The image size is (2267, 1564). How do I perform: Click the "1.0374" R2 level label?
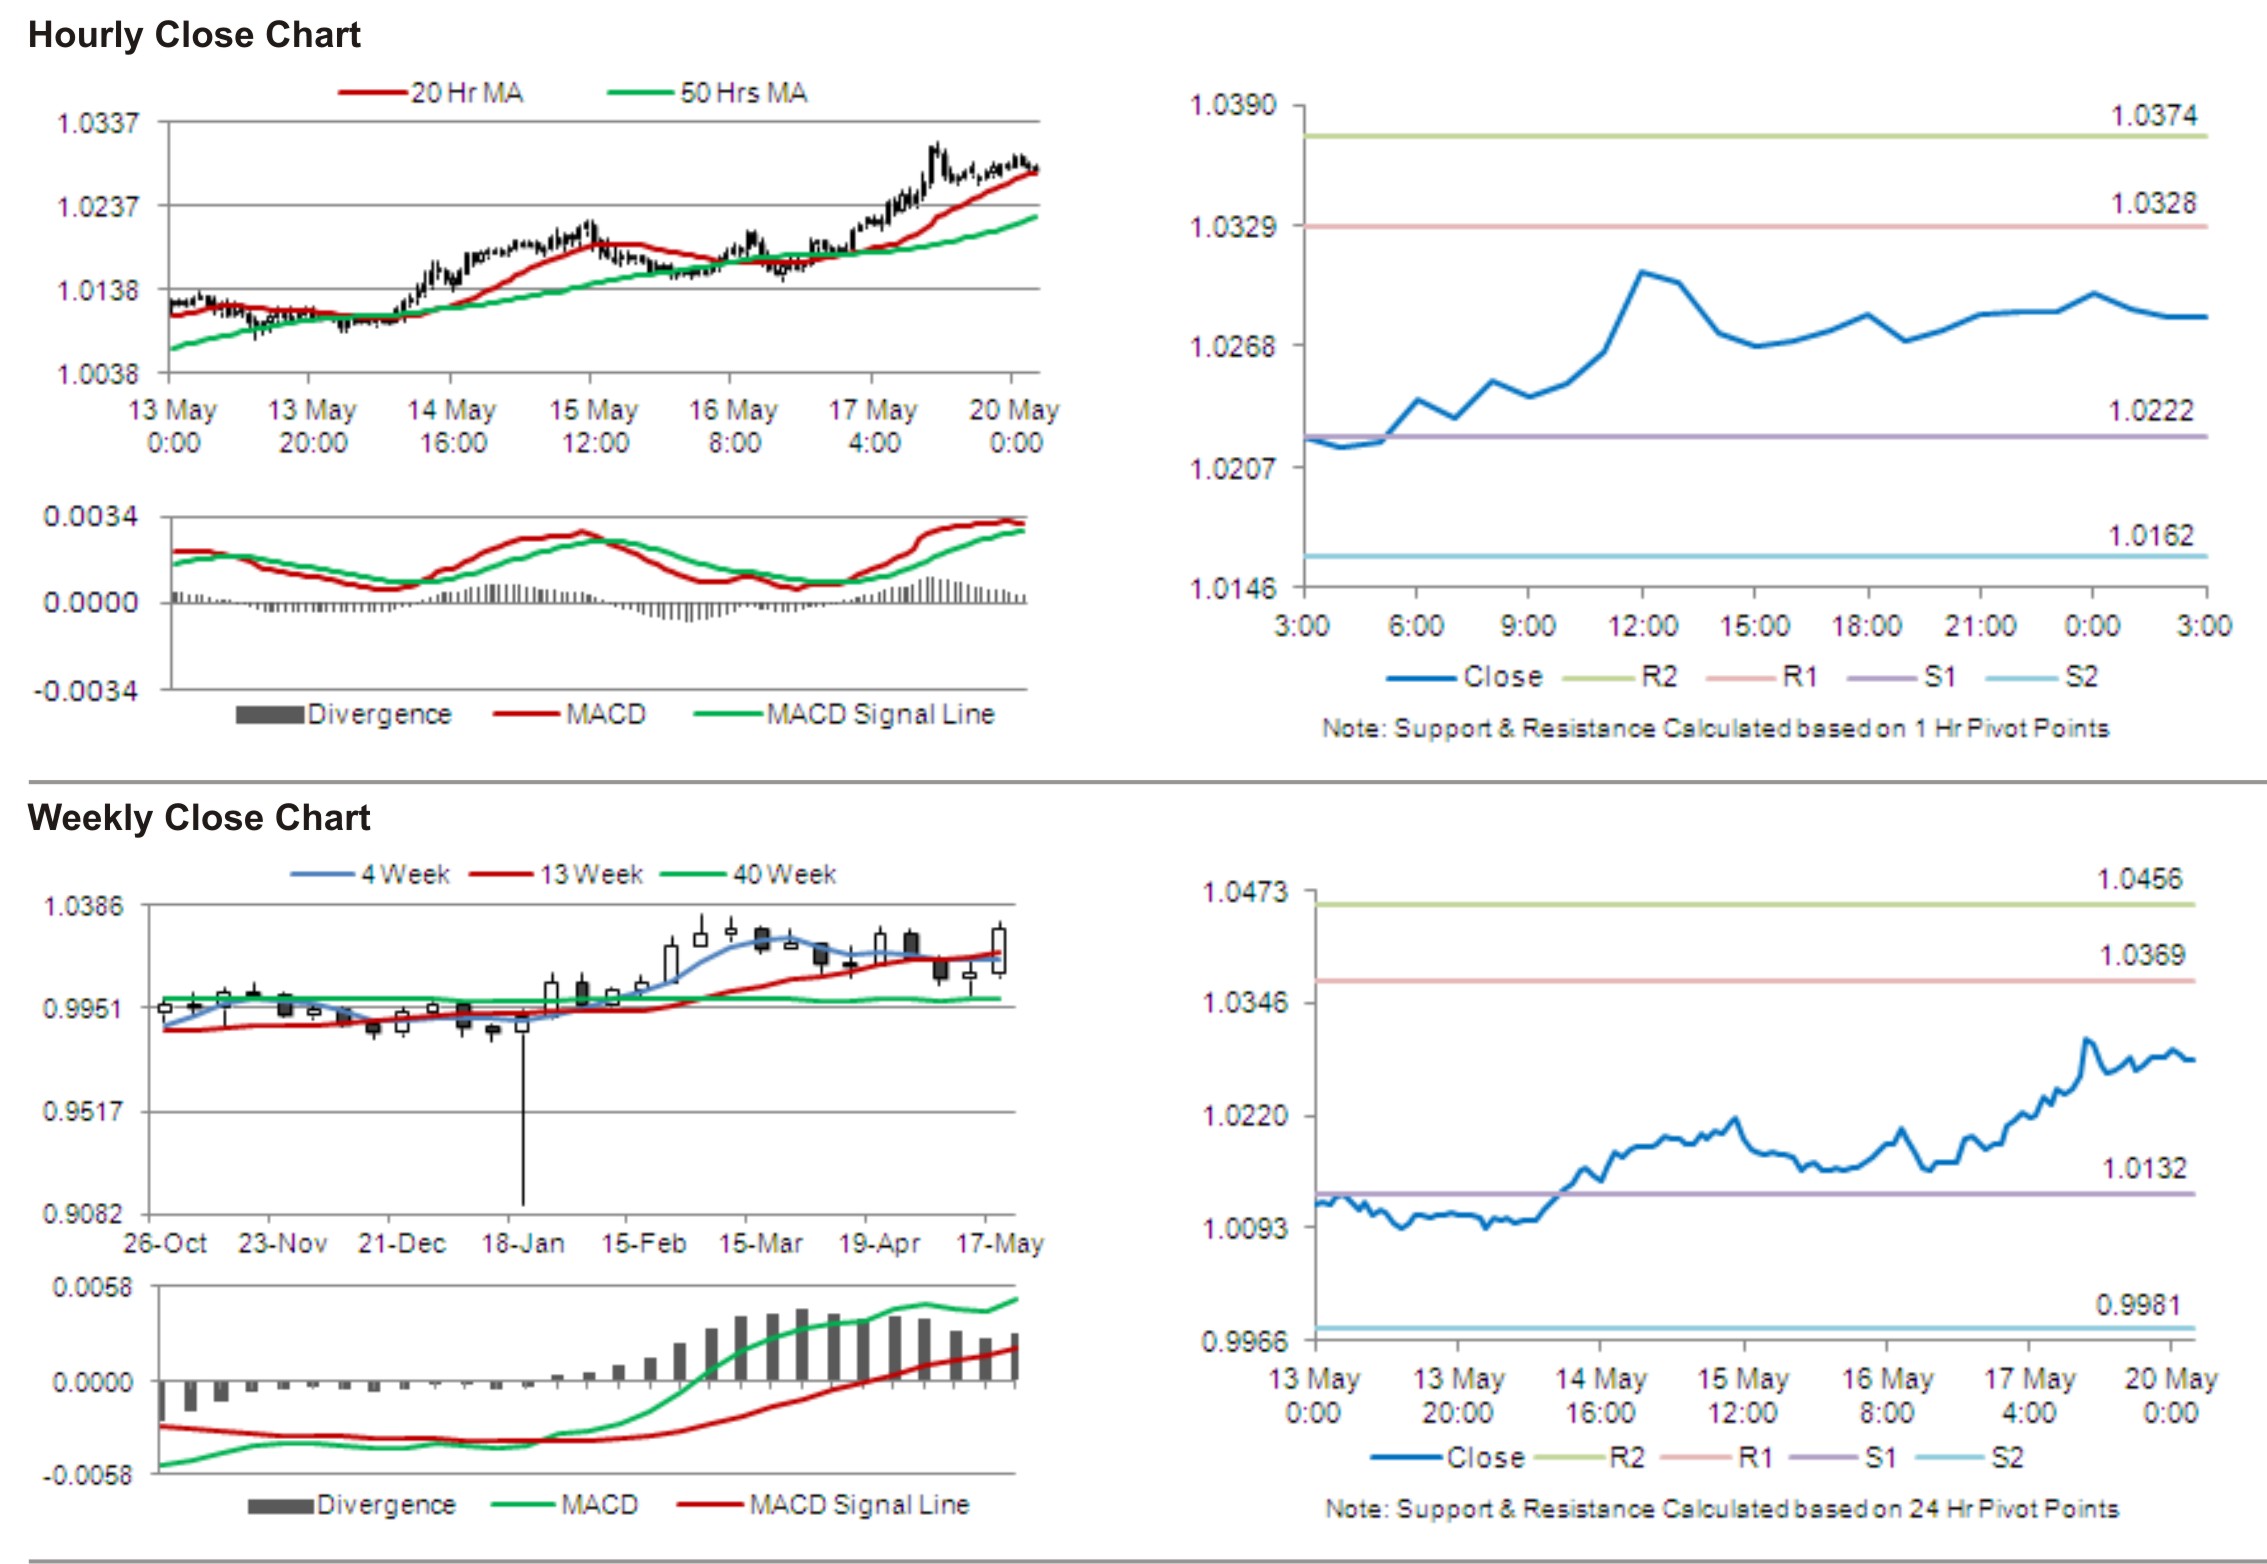pos(2154,116)
